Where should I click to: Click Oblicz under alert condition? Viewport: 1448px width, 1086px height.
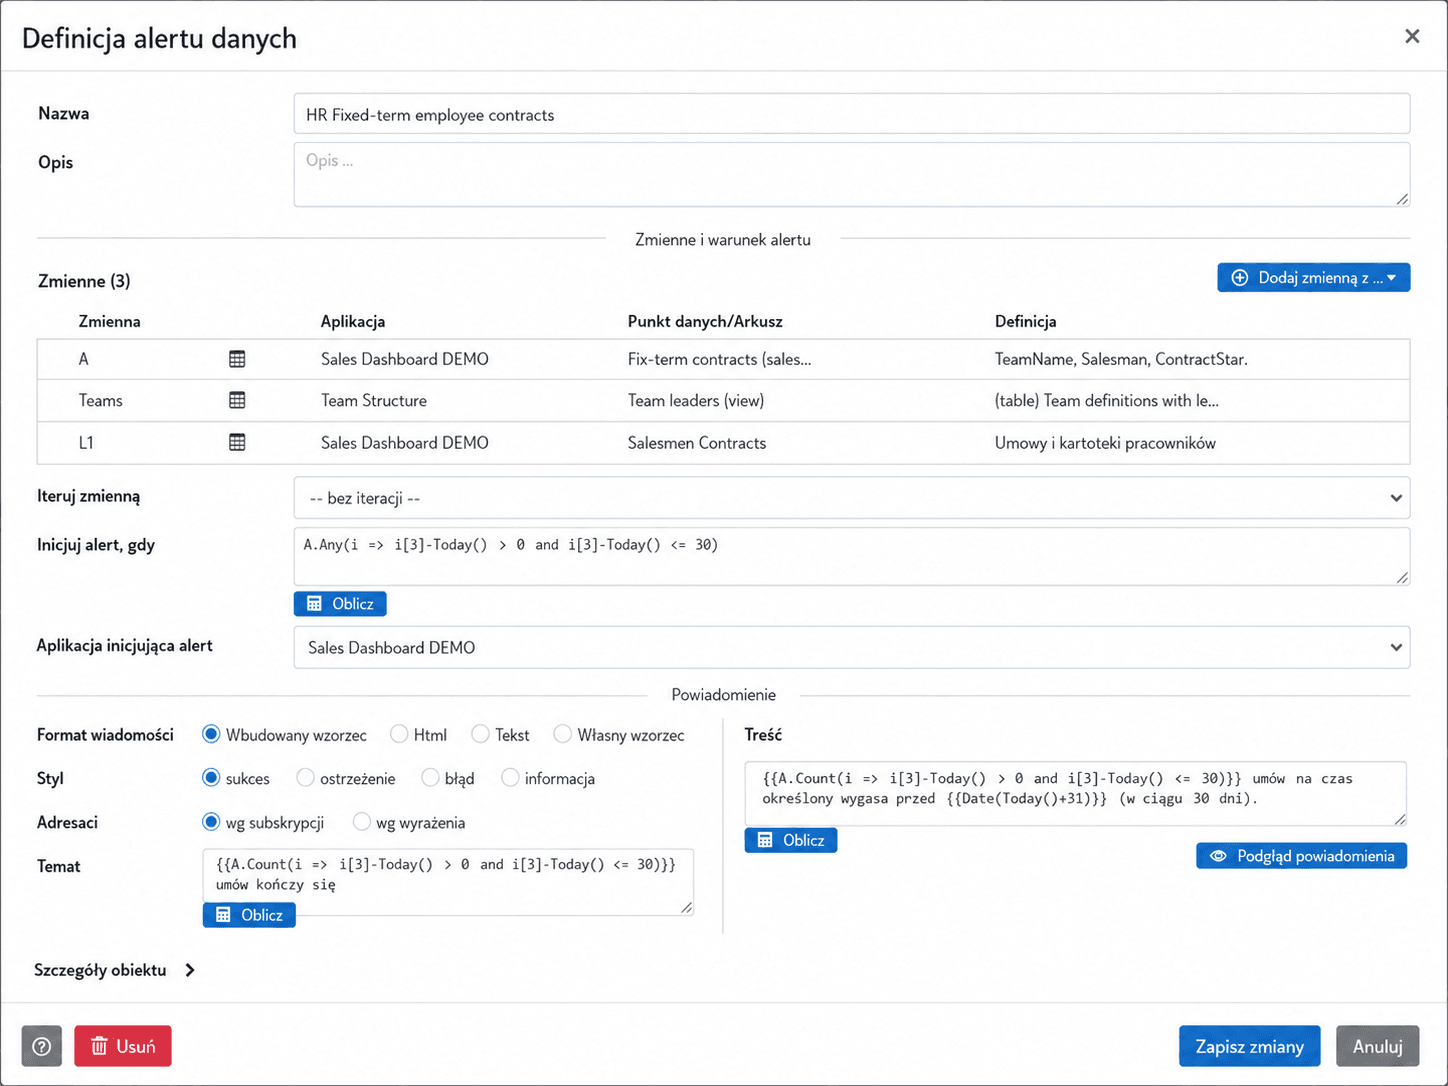[340, 604]
